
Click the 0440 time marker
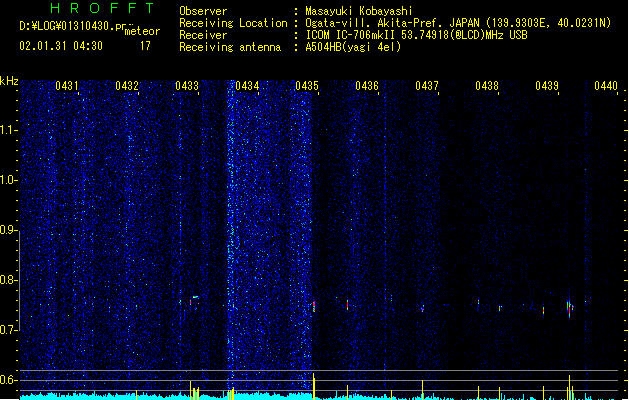pos(606,86)
